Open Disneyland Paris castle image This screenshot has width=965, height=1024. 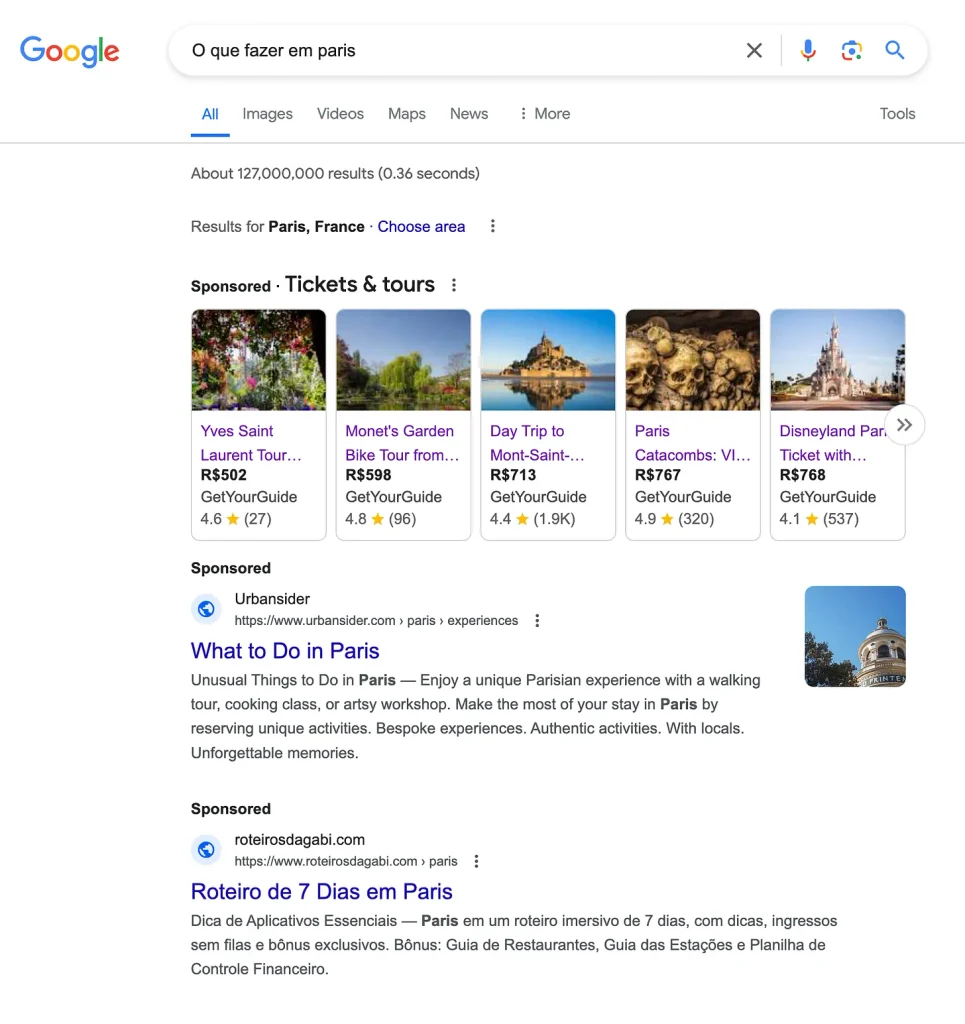(x=838, y=360)
